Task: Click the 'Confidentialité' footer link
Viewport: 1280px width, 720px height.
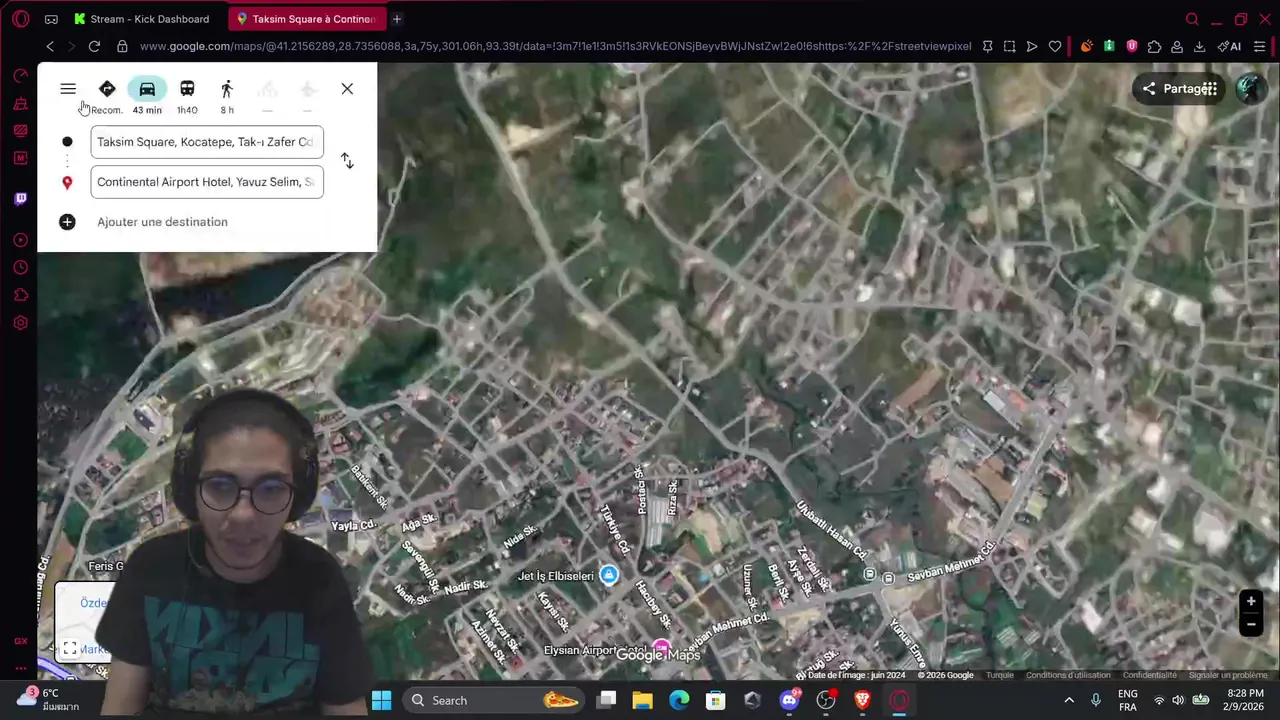Action: pos(1150,675)
